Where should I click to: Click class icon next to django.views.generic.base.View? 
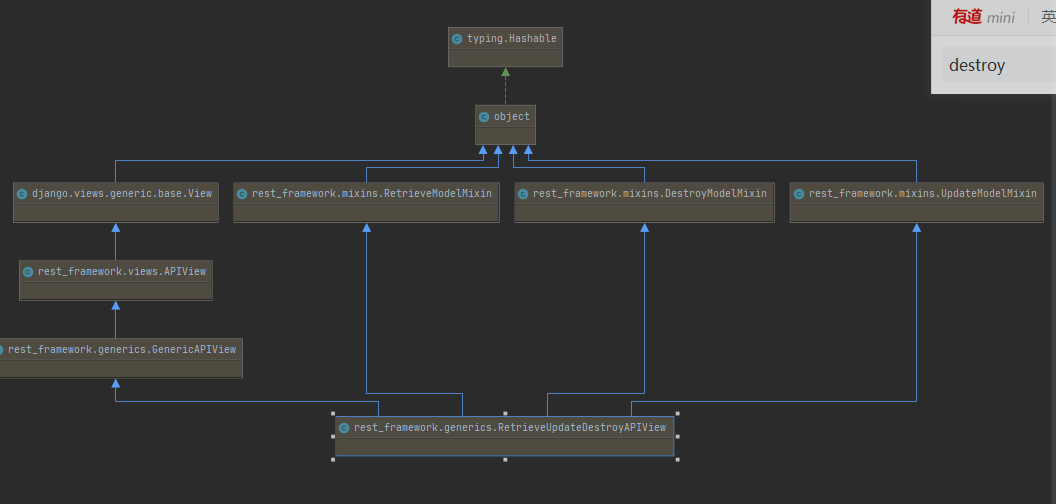click(22, 194)
